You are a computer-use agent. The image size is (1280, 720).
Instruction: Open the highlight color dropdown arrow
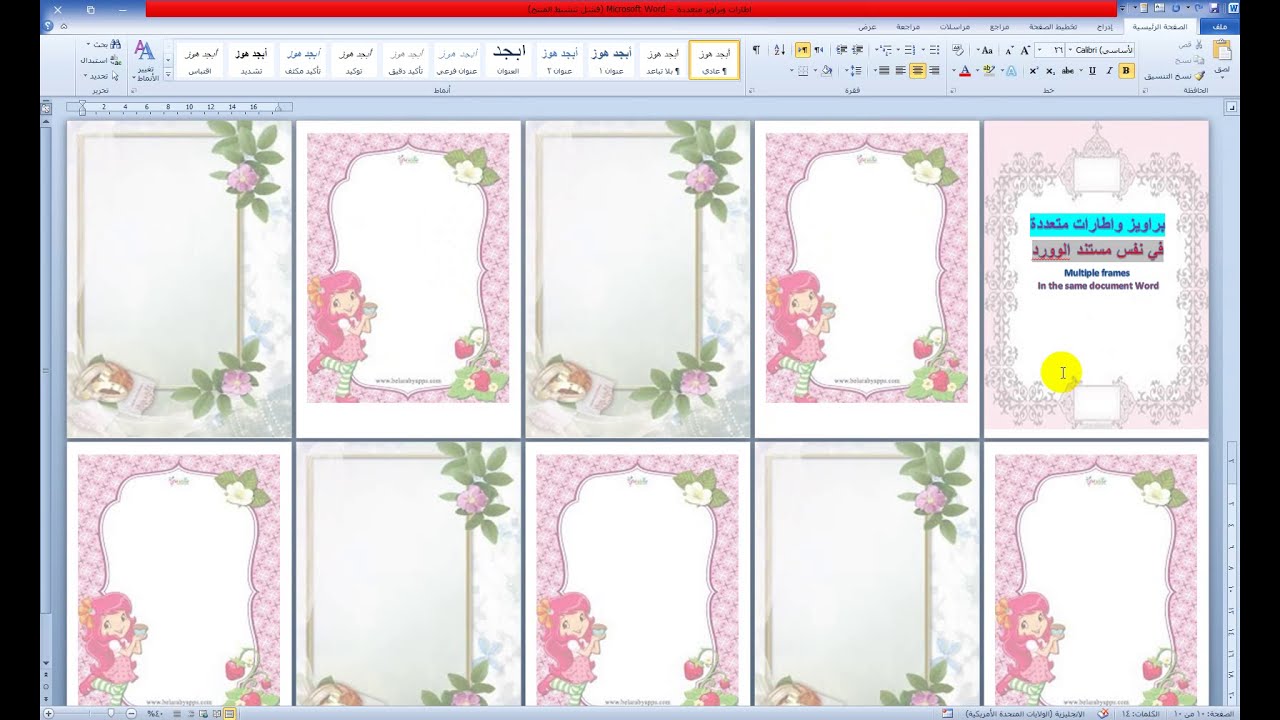977,70
